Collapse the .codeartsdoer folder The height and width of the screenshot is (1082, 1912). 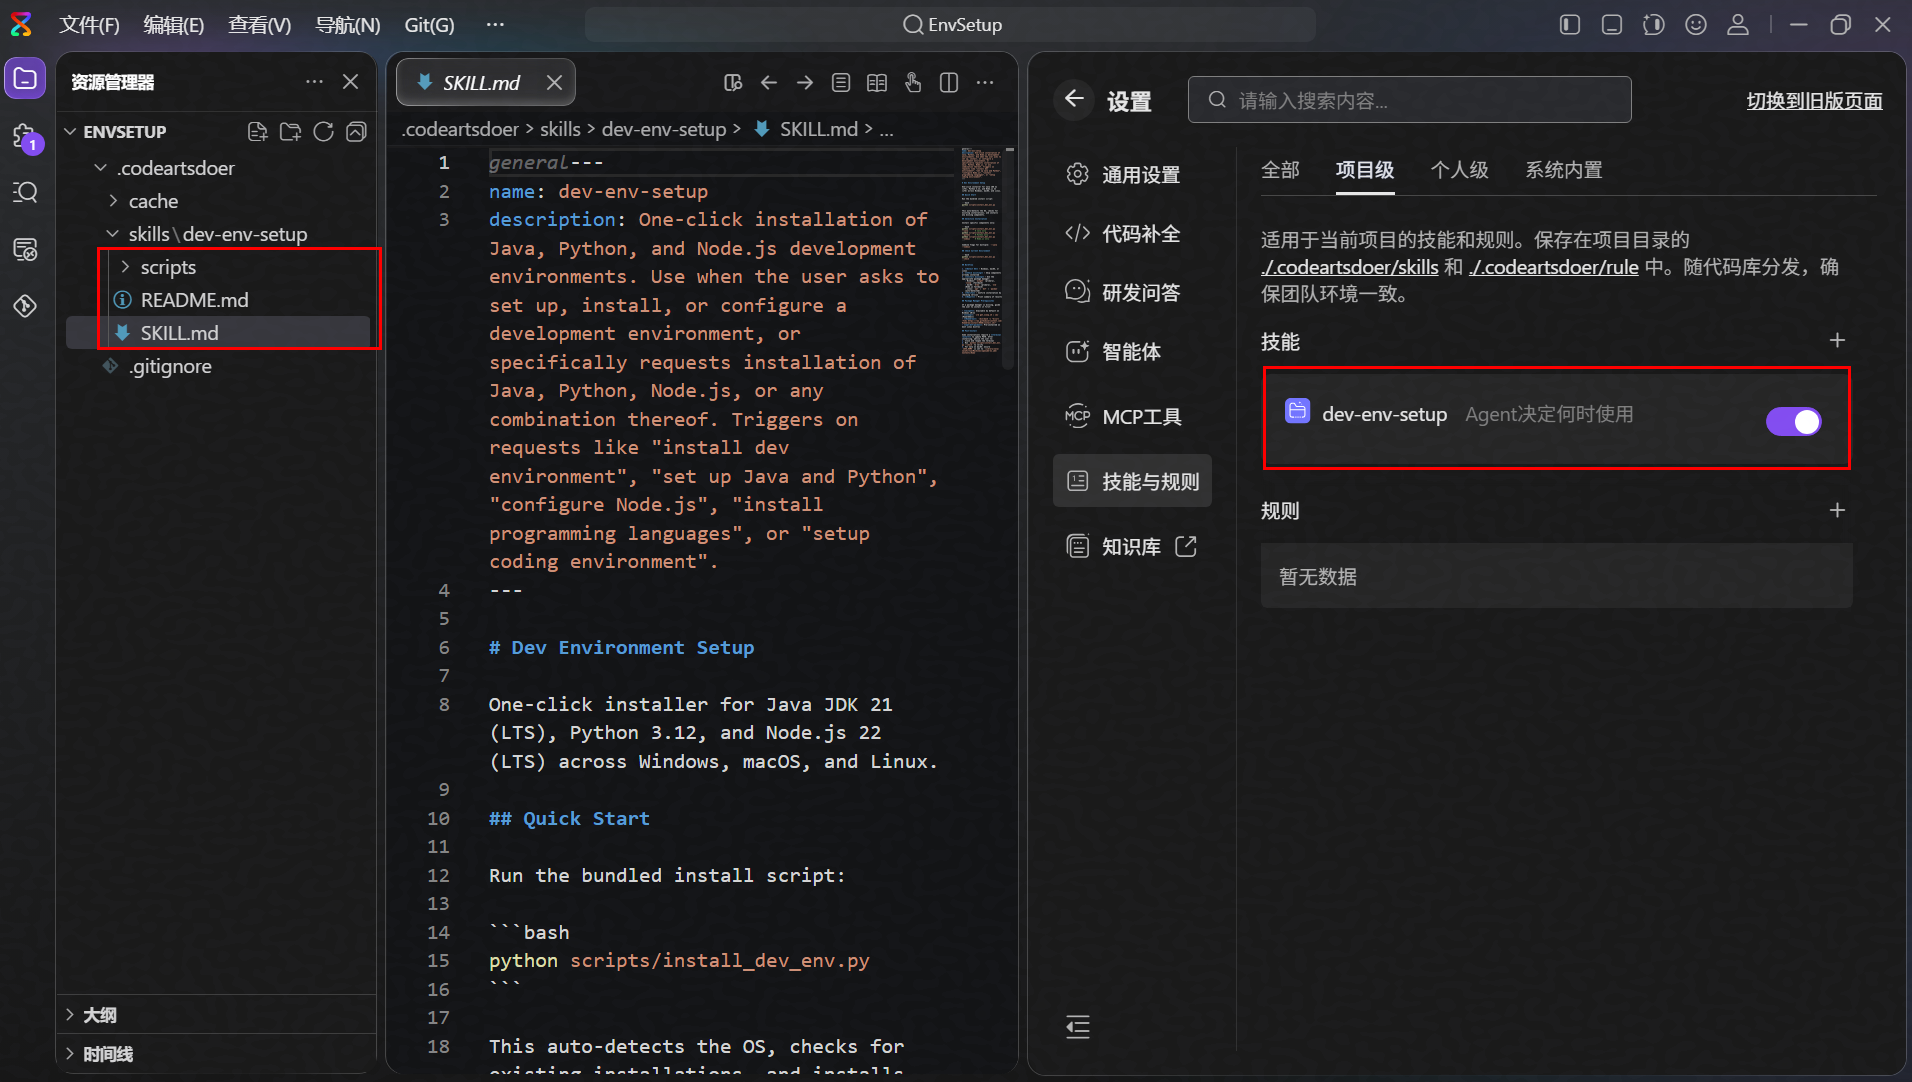(100, 168)
